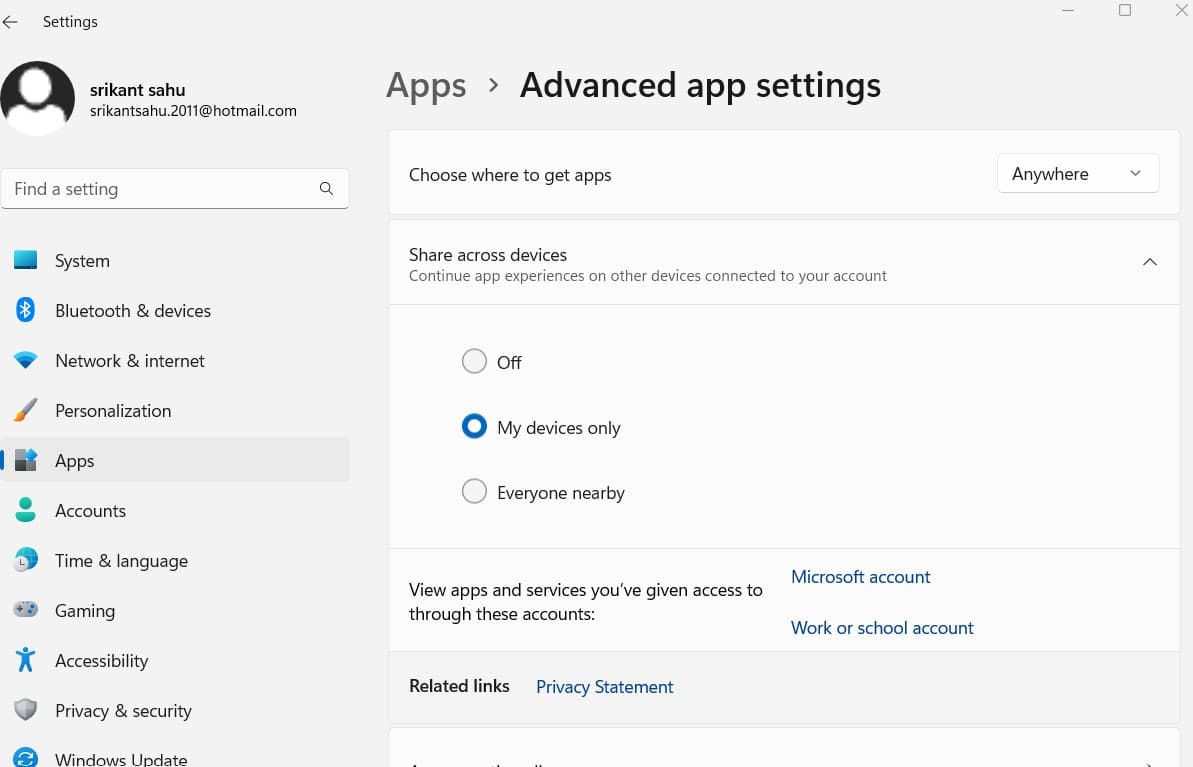
Task: Select the My devices only option
Action: pyautogui.click(x=474, y=427)
